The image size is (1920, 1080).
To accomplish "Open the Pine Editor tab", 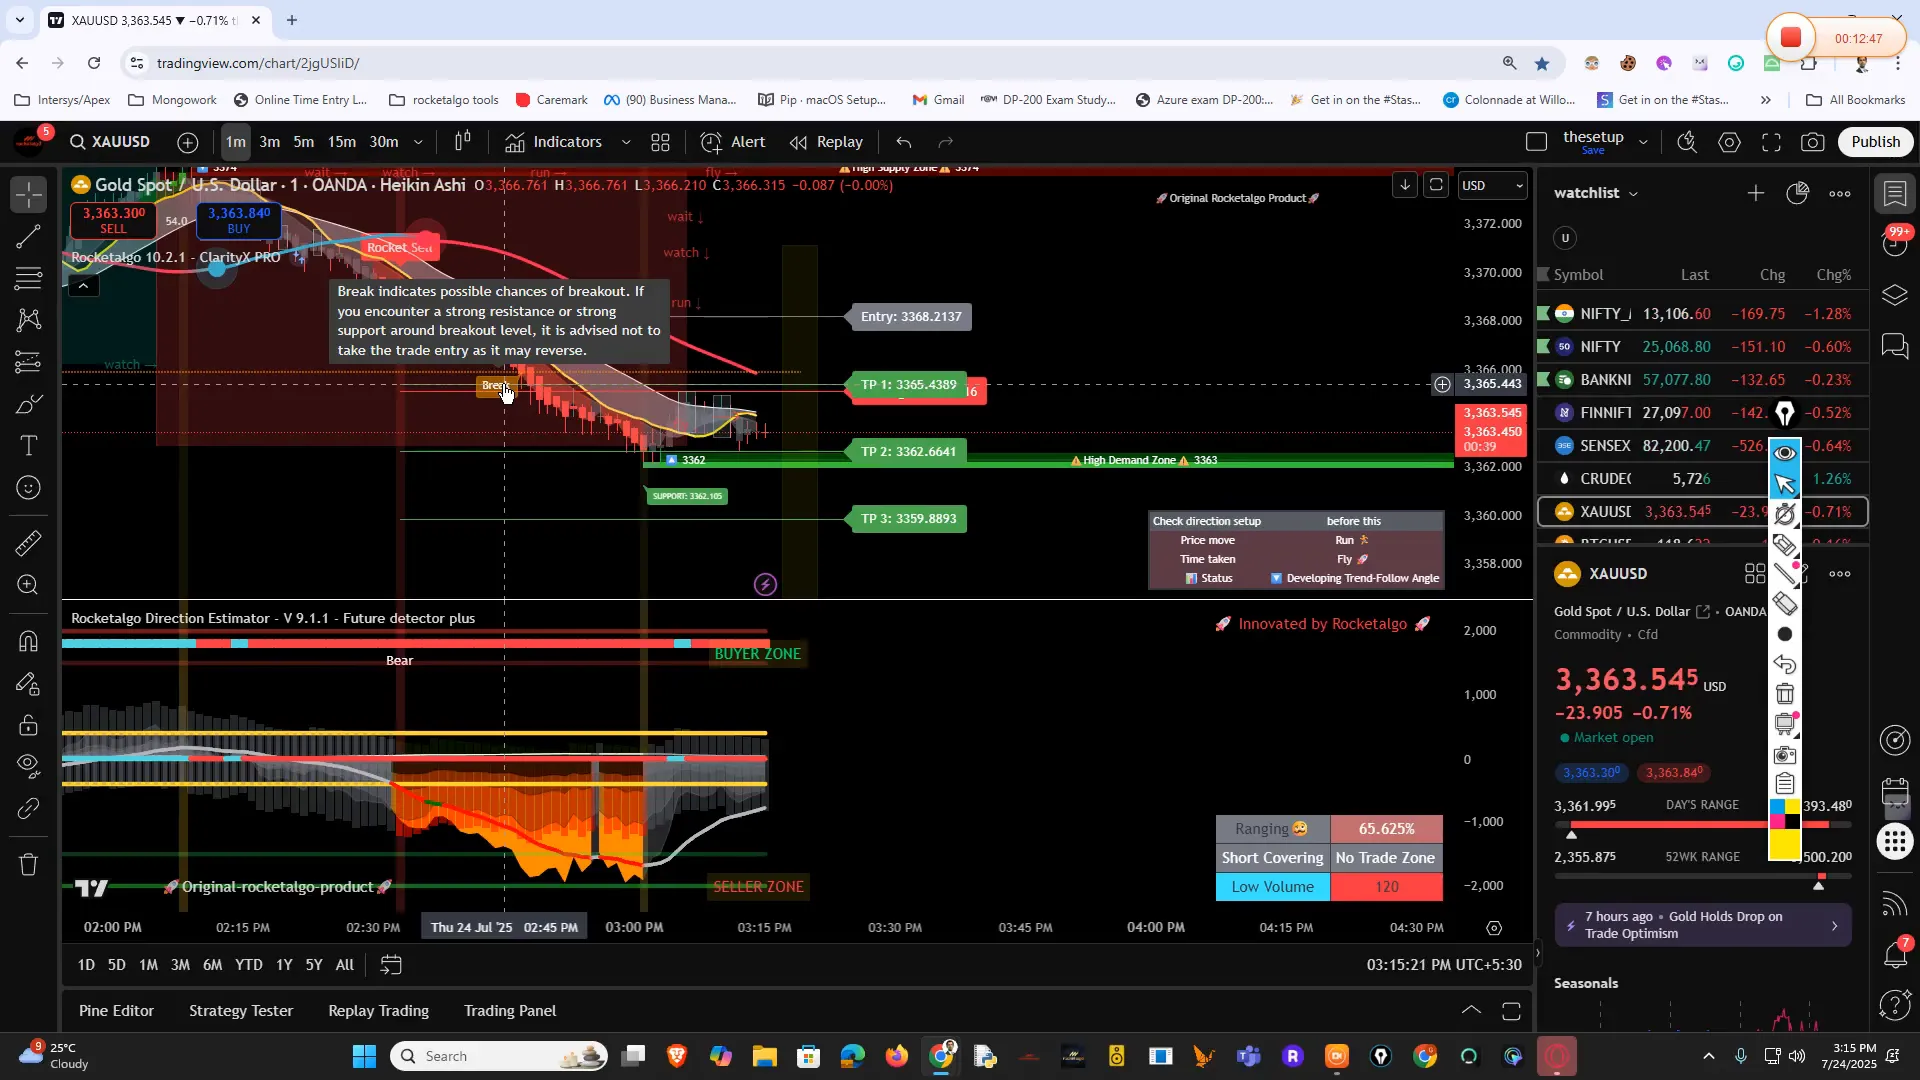I will coord(116,1011).
